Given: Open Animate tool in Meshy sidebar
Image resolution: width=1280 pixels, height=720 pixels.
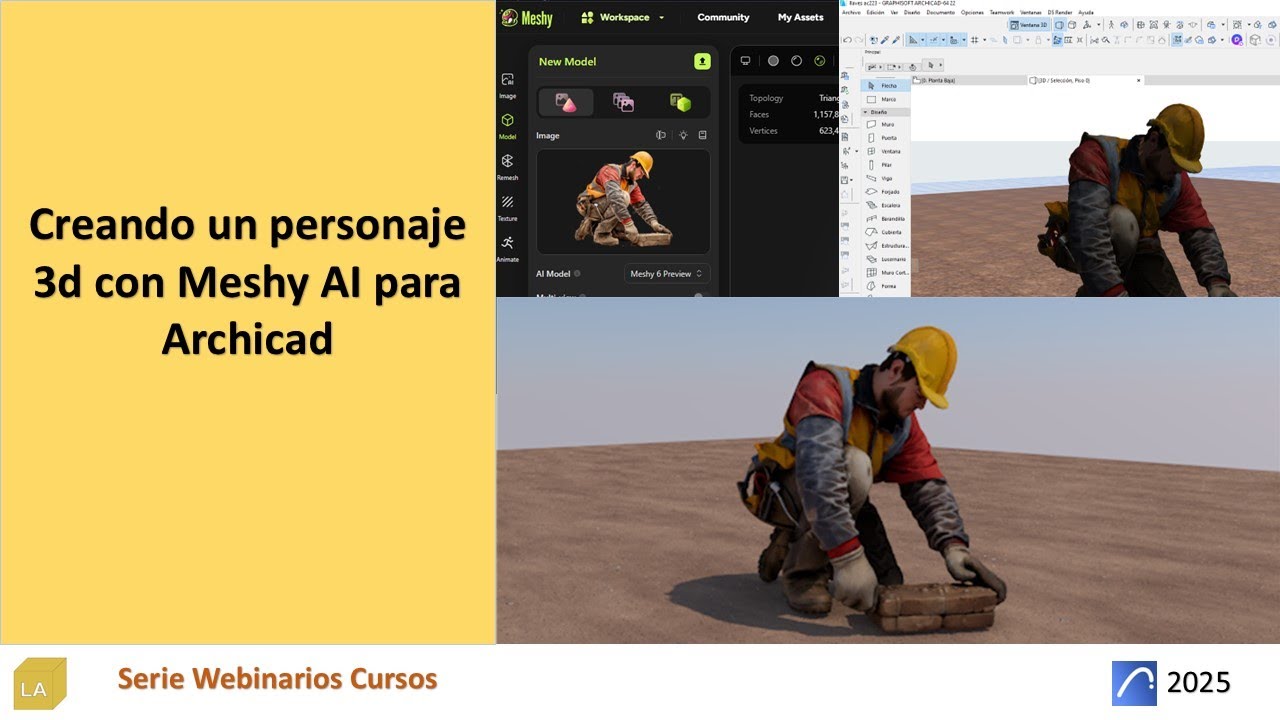Looking at the screenshot, I should 508,248.
